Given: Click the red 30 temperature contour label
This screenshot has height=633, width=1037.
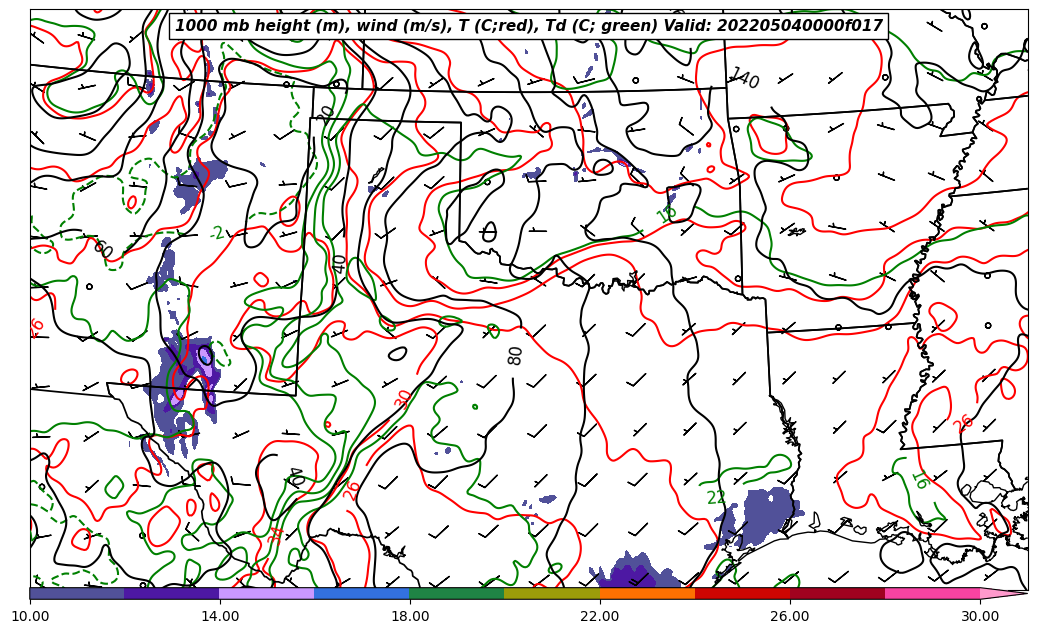Looking at the screenshot, I should pyautogui.click(x=403, y=398).
